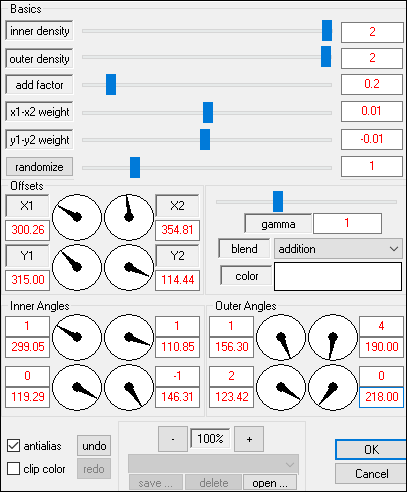Open the blend mode addition dropdown
The image size is (407, 492).
point(338,249)
